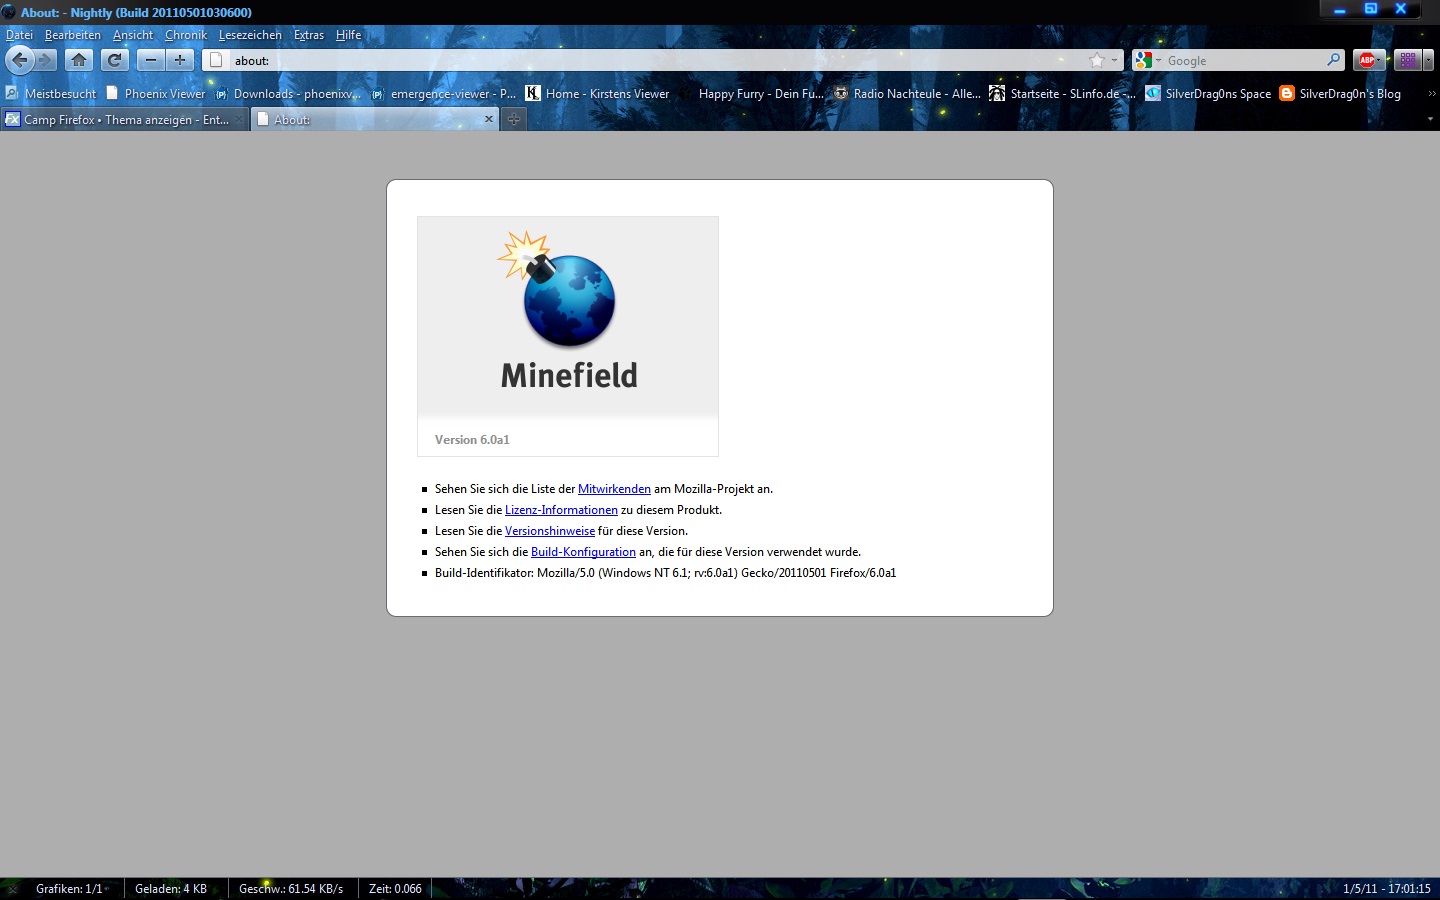Open the SilverDrag0n's Blog bookmark

[1340, 93]
